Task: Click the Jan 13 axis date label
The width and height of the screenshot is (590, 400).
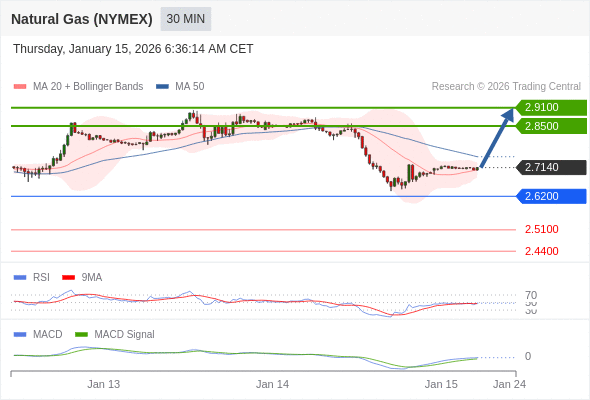Action: click(x=103, y=384)
